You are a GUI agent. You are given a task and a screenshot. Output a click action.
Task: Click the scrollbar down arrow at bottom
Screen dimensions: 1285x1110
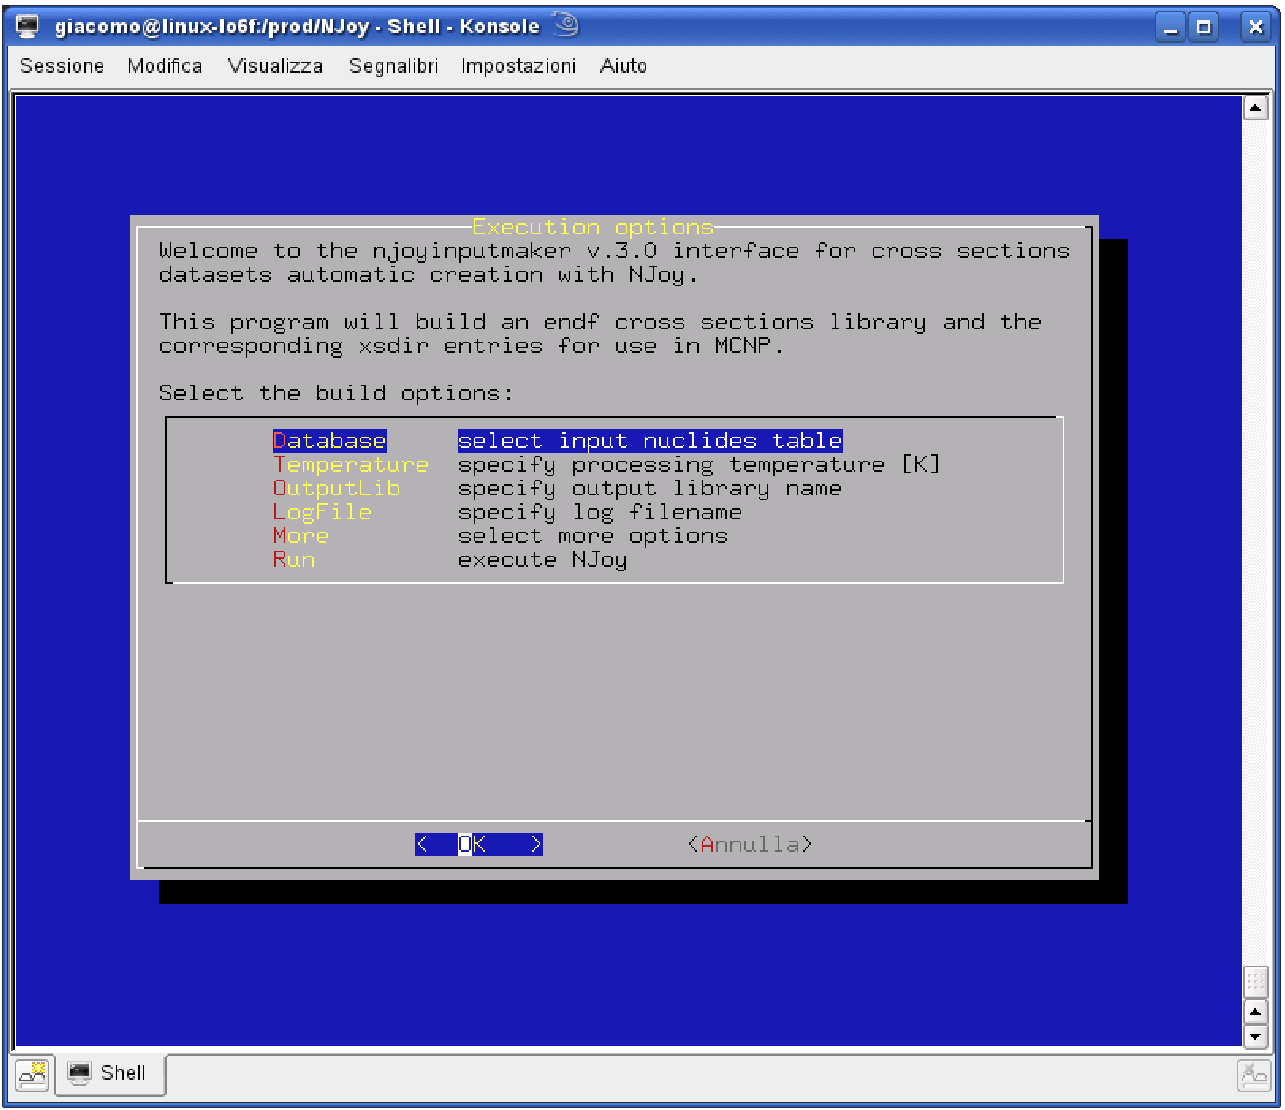pyautogui.click(x=1256, y=1036)
